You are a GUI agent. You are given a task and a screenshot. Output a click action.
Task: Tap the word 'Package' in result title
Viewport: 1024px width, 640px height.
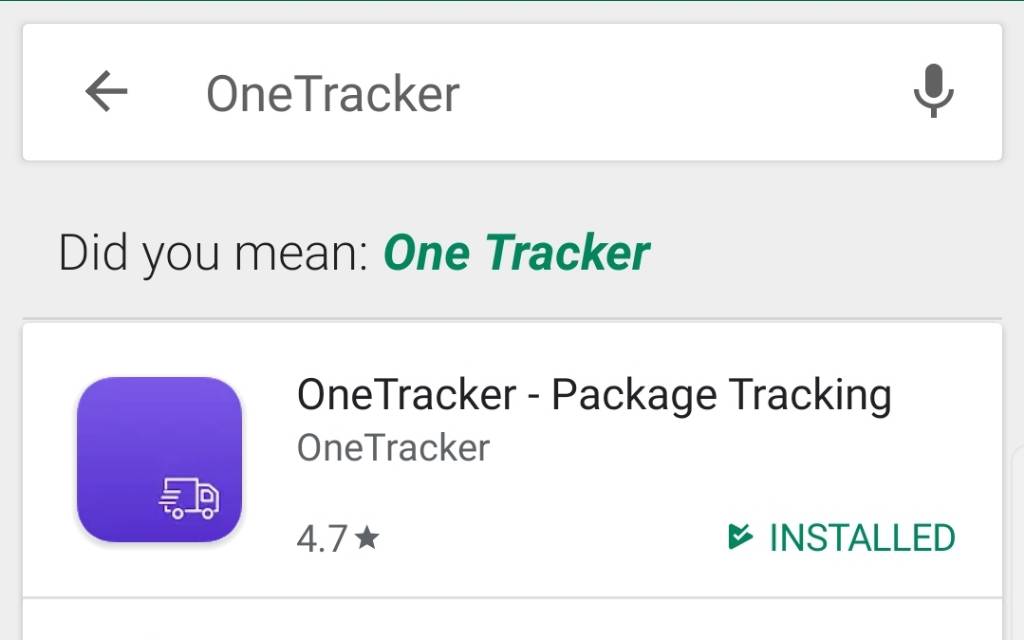click(633, 395)
